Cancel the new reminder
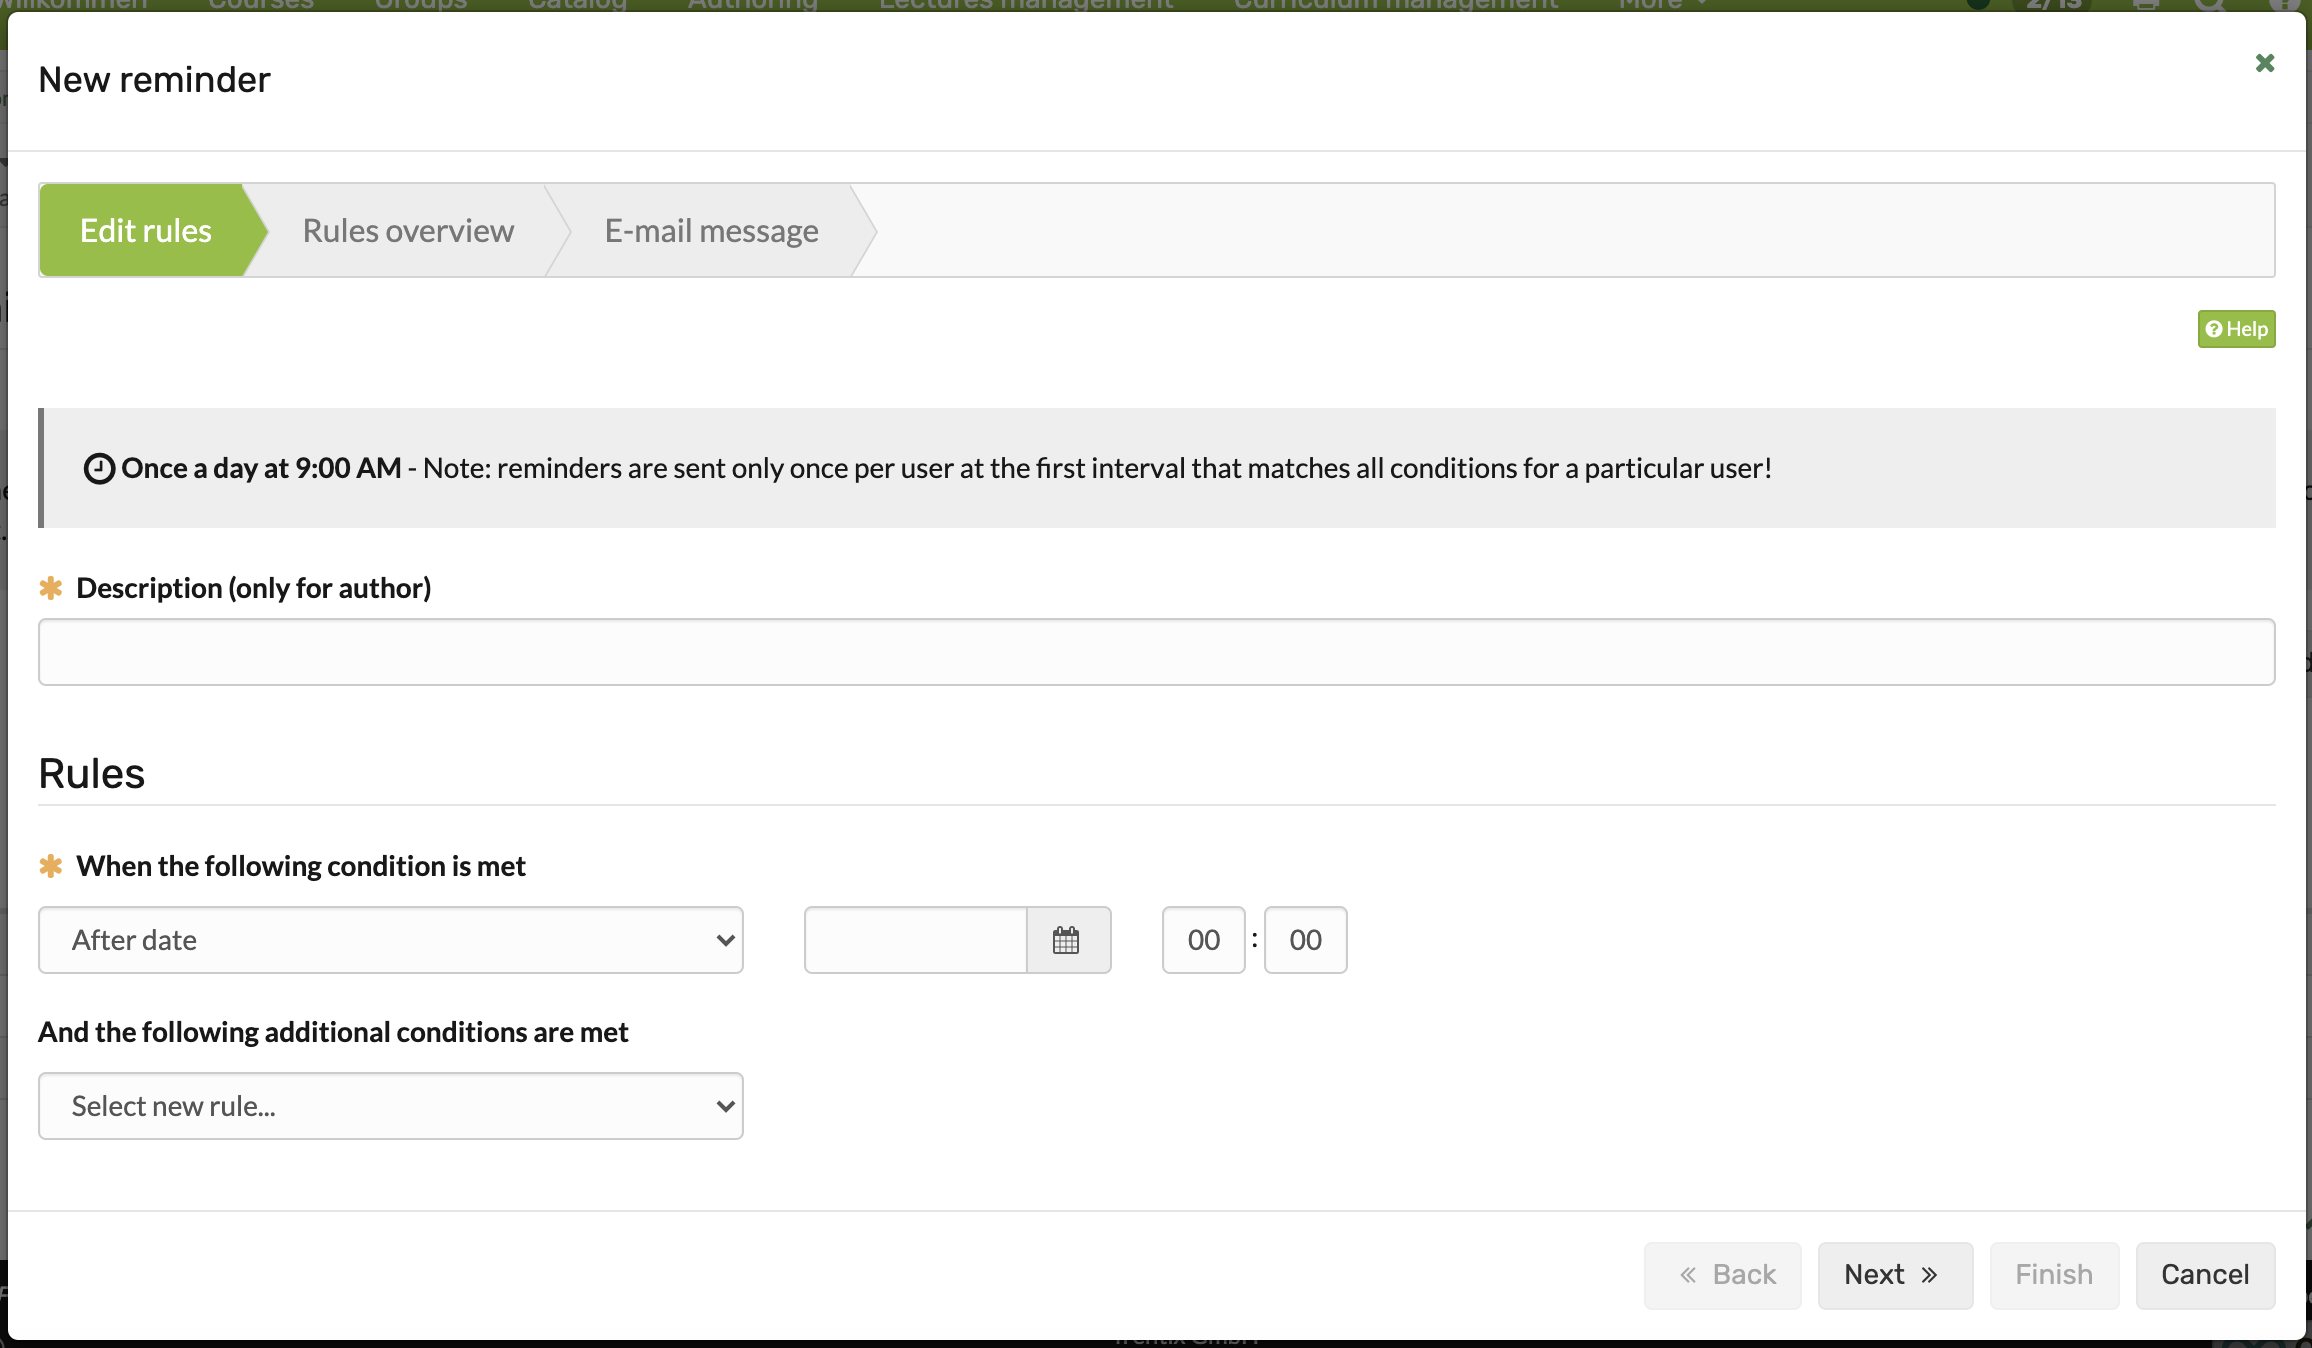The height and width of the screenshot is (1348, 2312). point(2205,1275)
